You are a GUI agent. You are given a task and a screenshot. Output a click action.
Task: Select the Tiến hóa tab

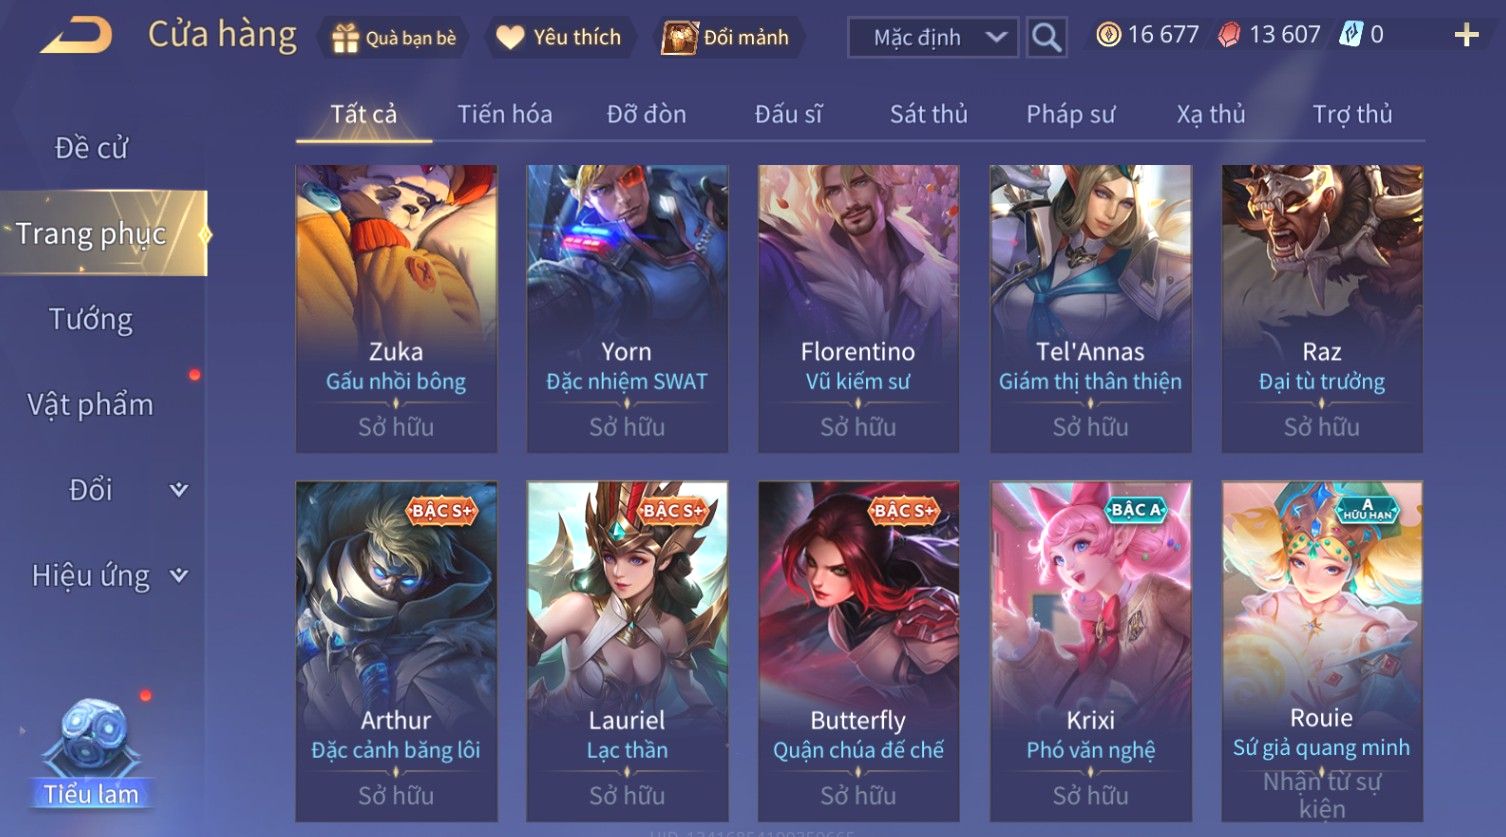tap(504, 114)
